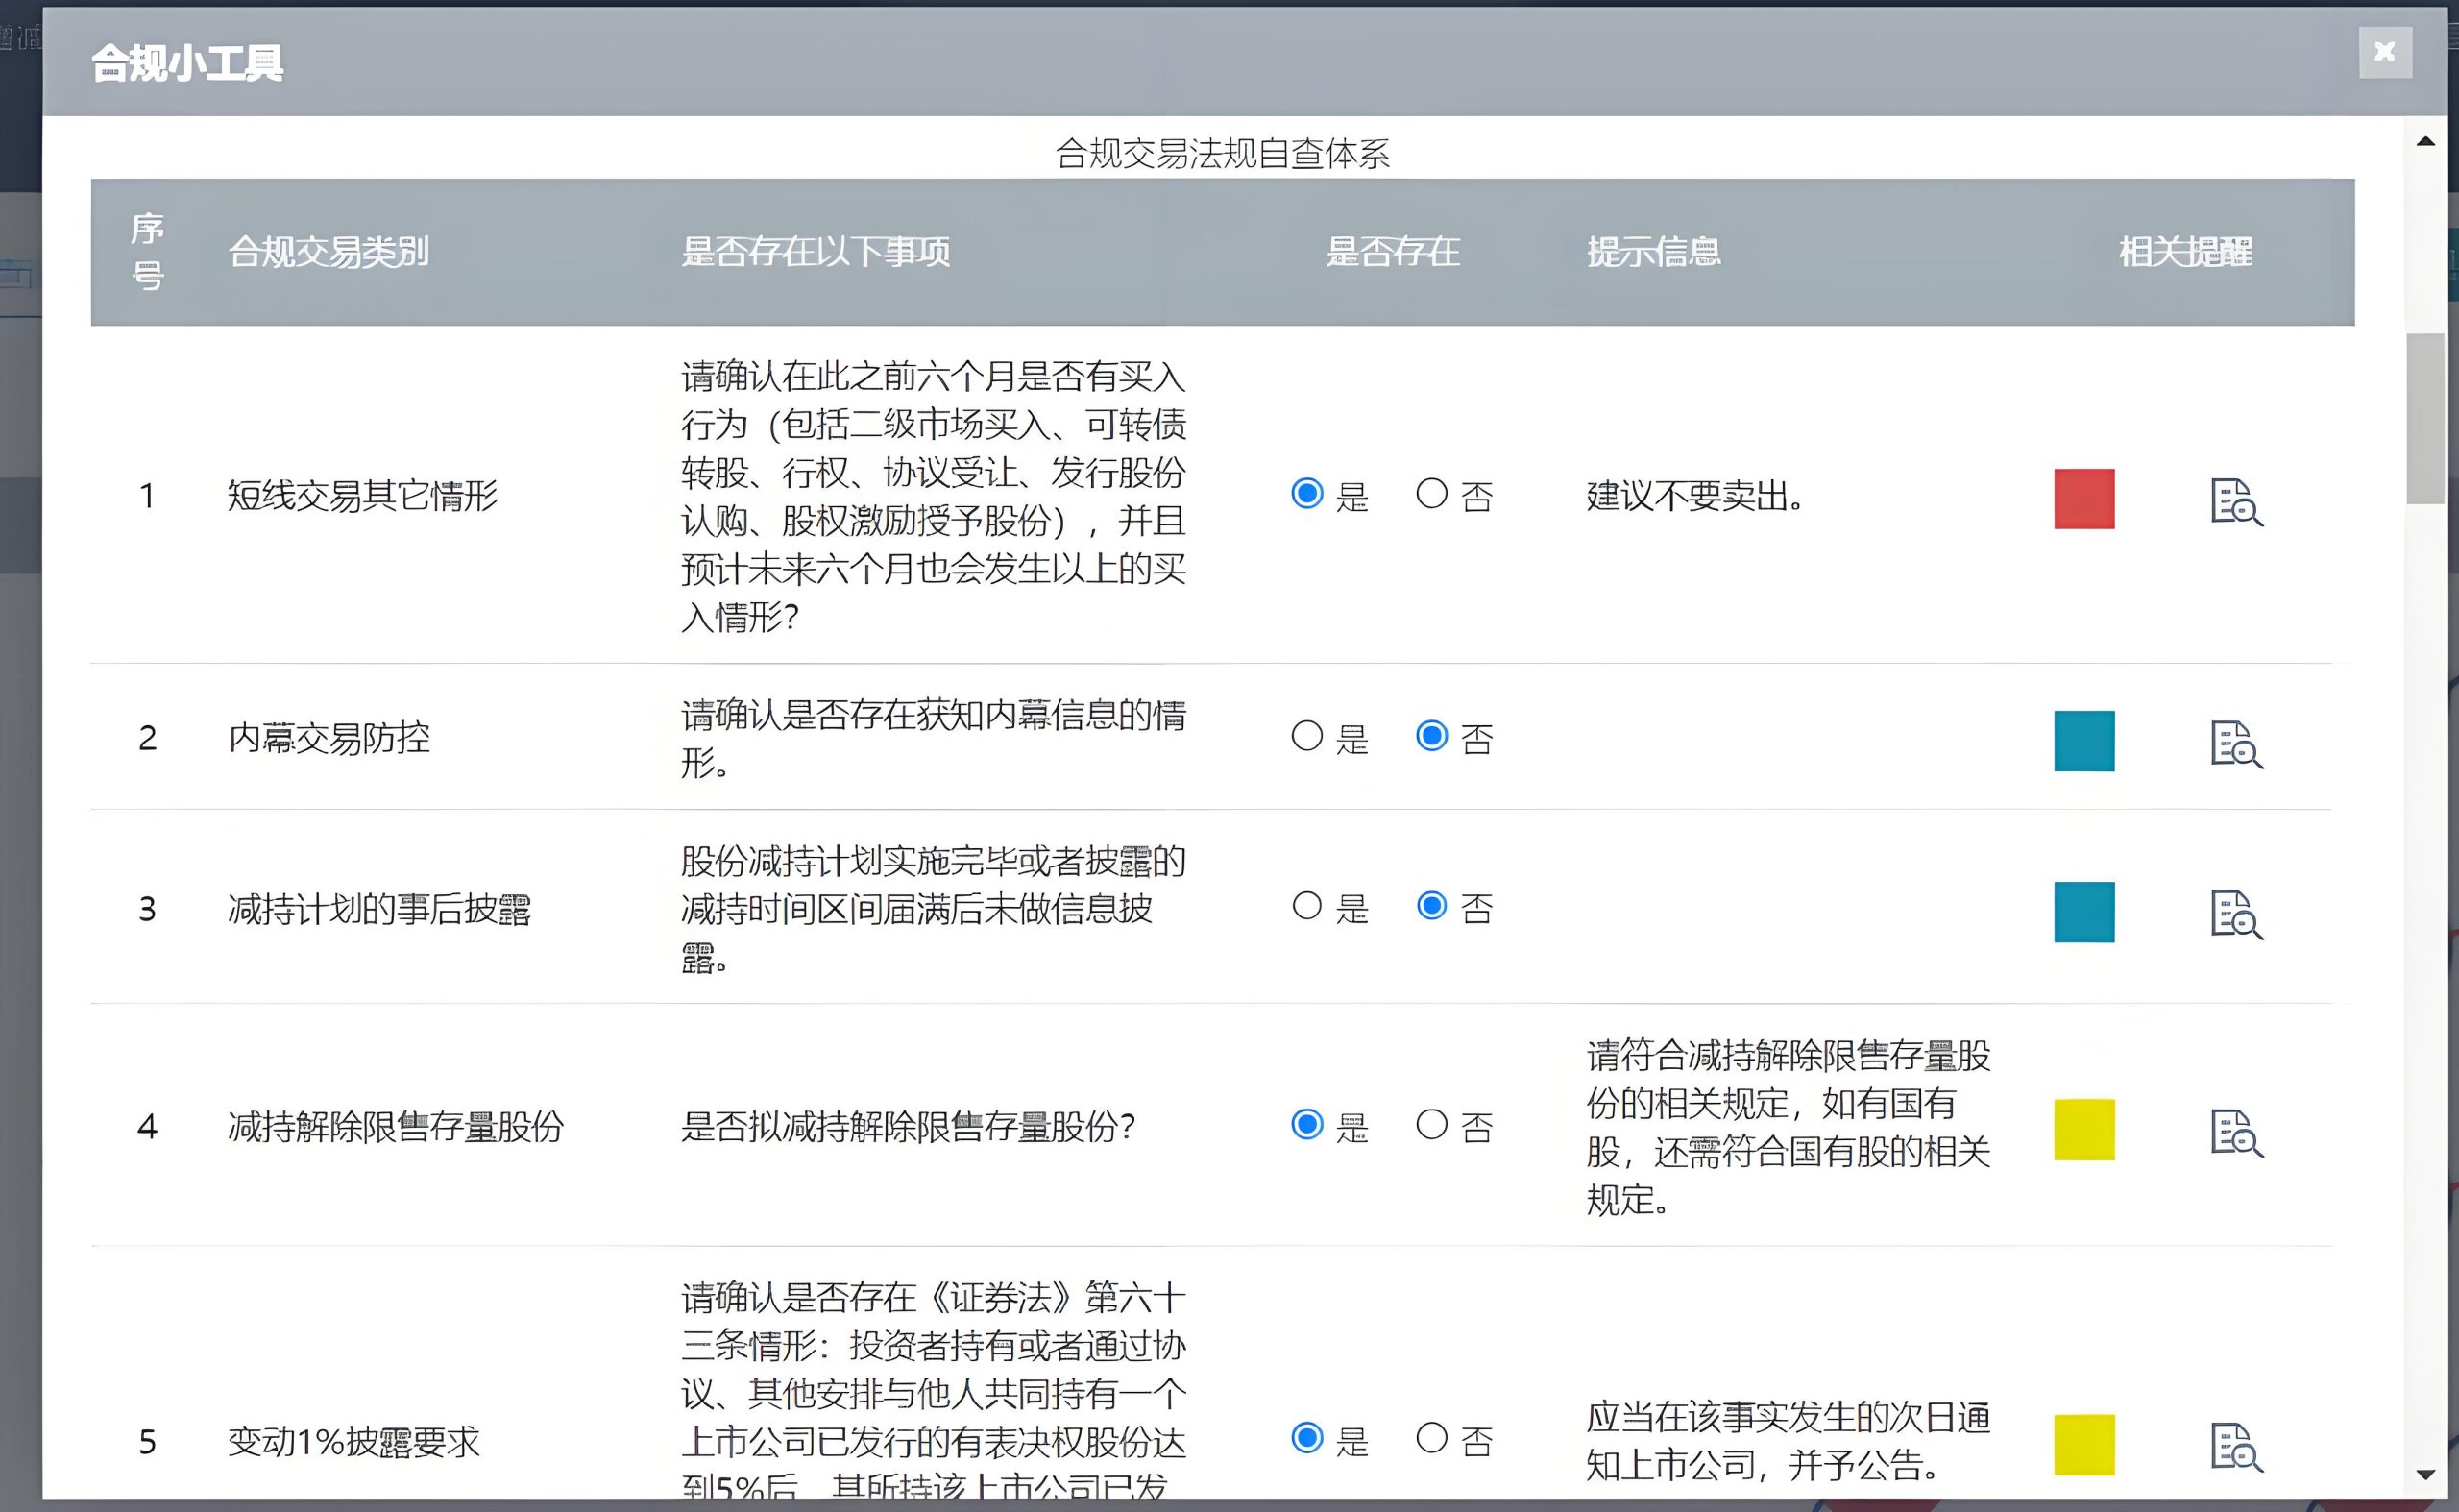Select 否 for 短线交易其它情形
The height and width of the screenshot is (1512, 2459).
pyautogui.click(x=1431, y=493)
